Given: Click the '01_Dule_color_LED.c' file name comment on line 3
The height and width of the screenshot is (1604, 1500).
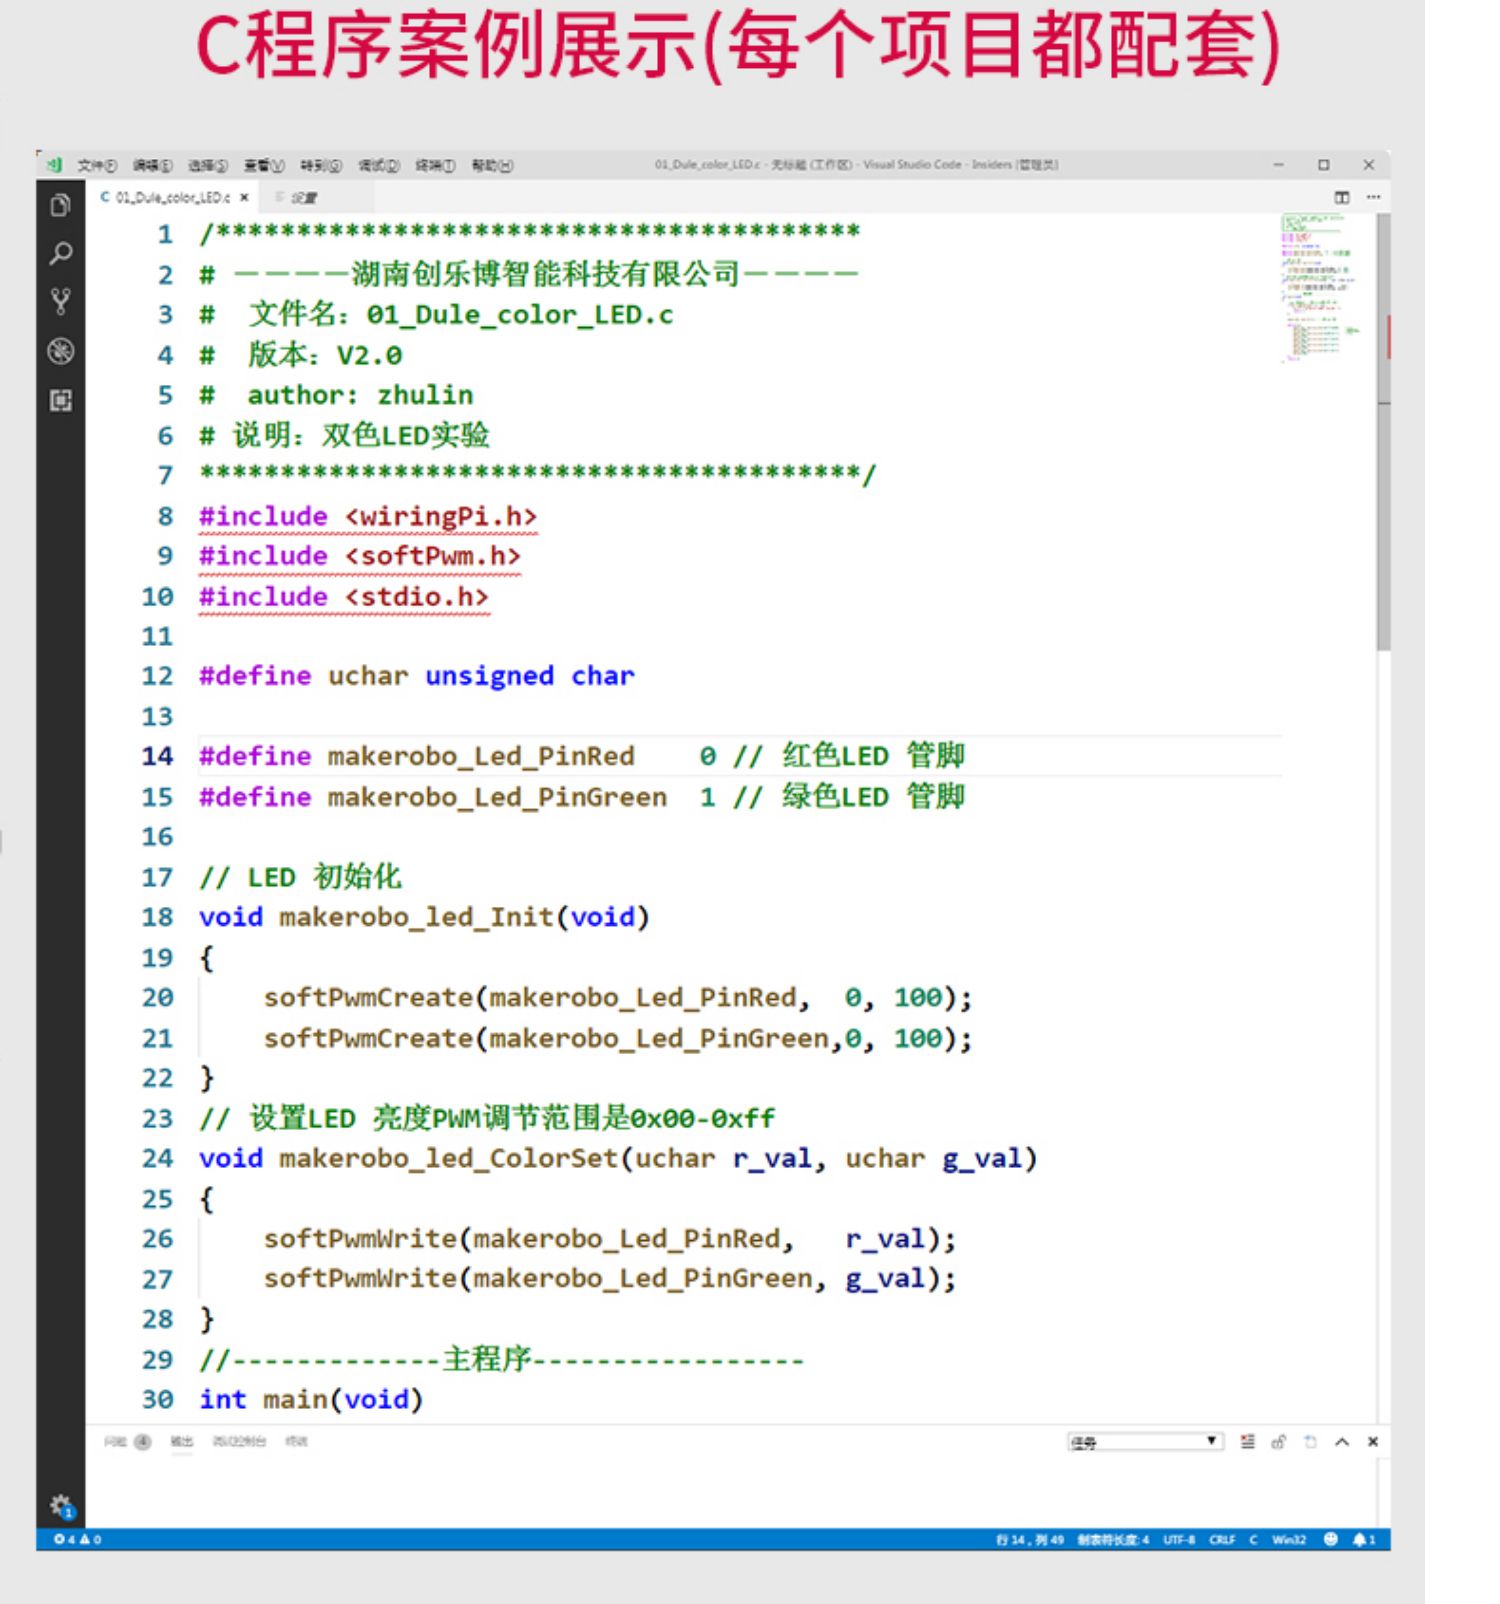Looking at the screenshot, I should pyautogui.click(x=520, y=315).
